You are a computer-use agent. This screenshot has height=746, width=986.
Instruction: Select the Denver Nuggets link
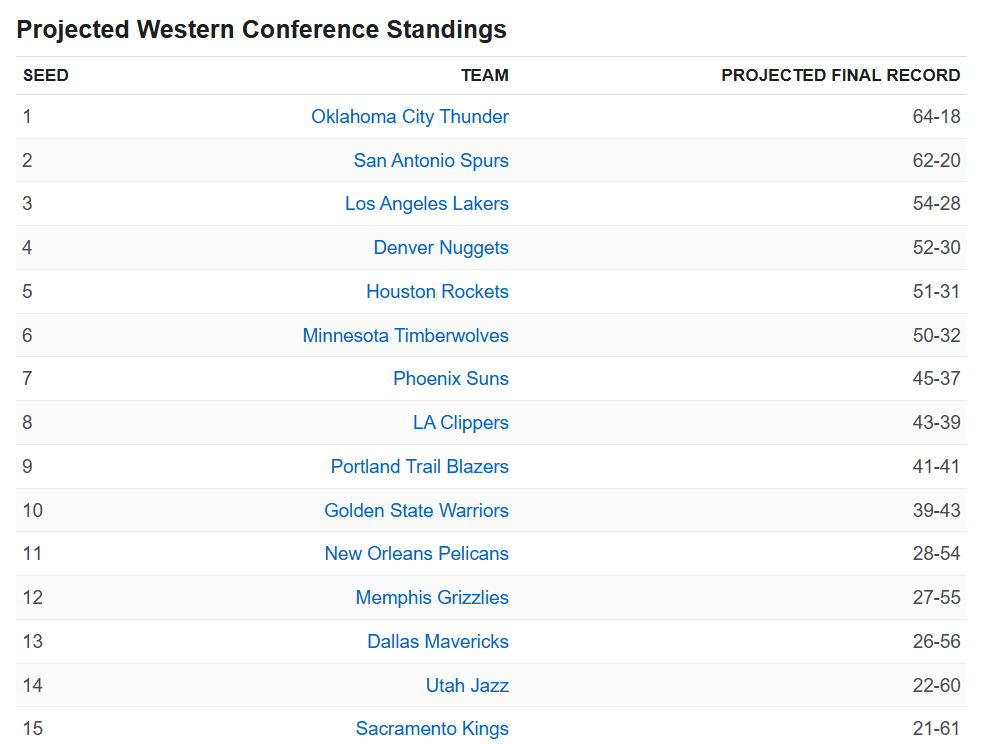click(x=440, y=248)
